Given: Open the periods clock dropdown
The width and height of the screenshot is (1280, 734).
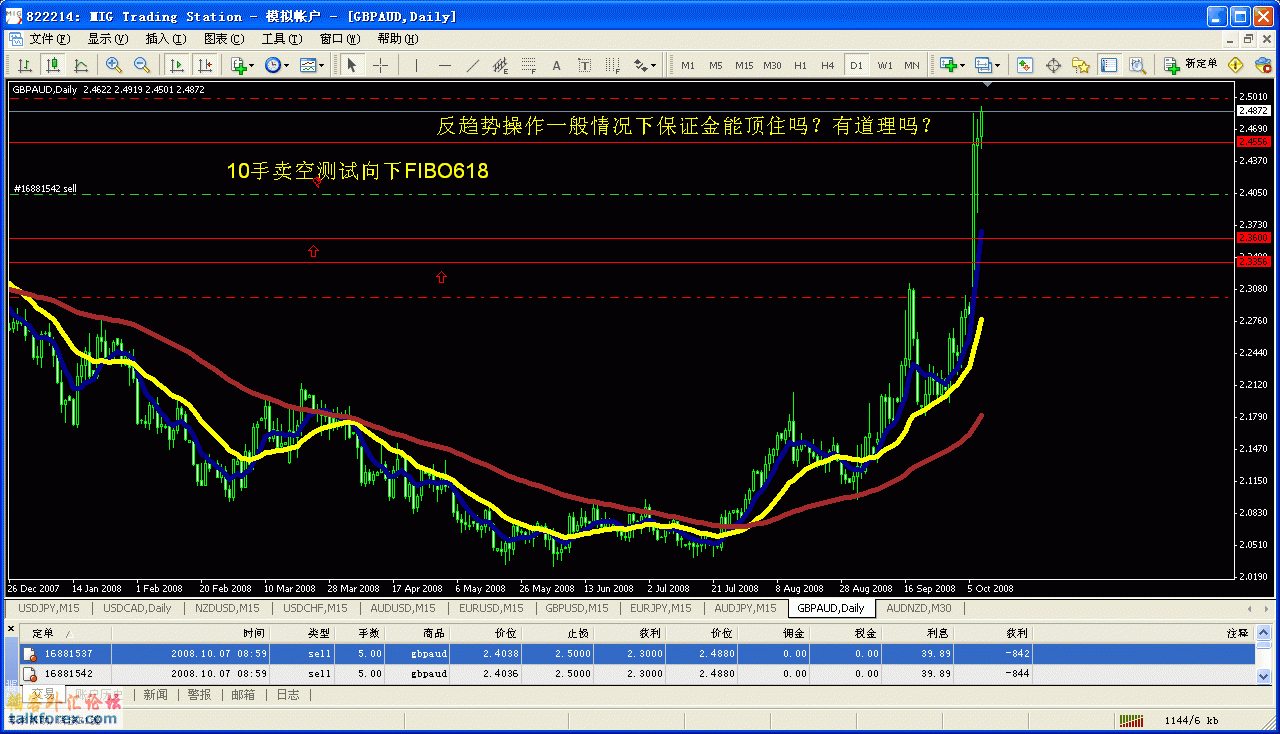Looking at the screenshot, I should [x=277, y=65].
